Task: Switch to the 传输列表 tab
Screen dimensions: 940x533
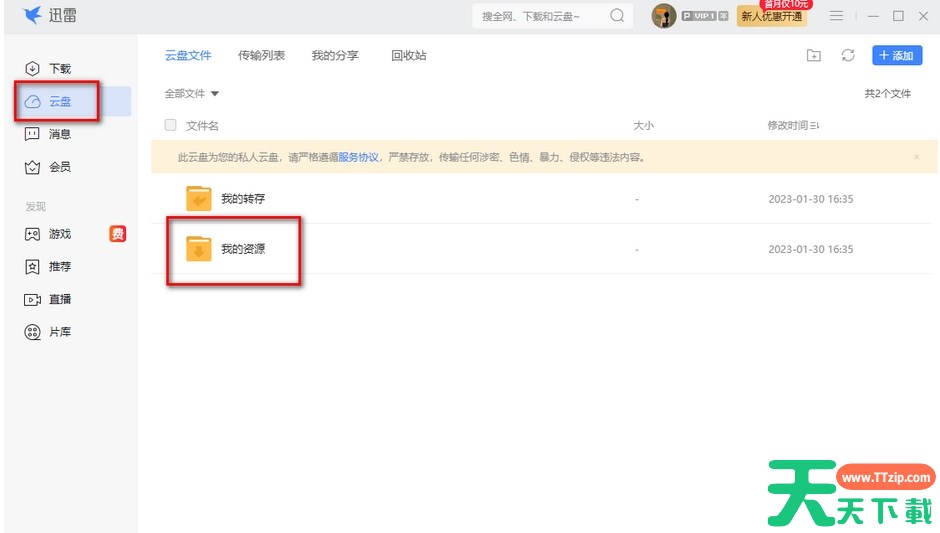Action: pyautogui.click(x=261, y=56)
